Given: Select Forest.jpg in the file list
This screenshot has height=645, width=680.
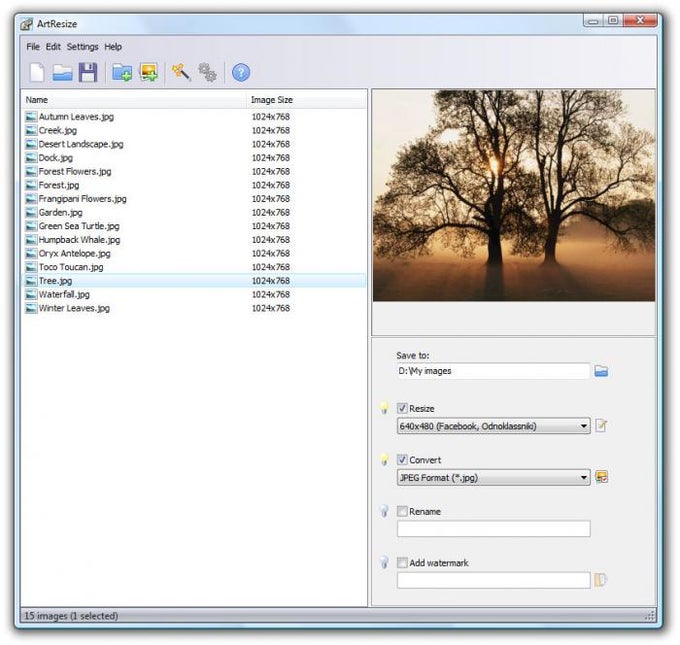Looking at the screenshot, I should (x=194, y=185).
